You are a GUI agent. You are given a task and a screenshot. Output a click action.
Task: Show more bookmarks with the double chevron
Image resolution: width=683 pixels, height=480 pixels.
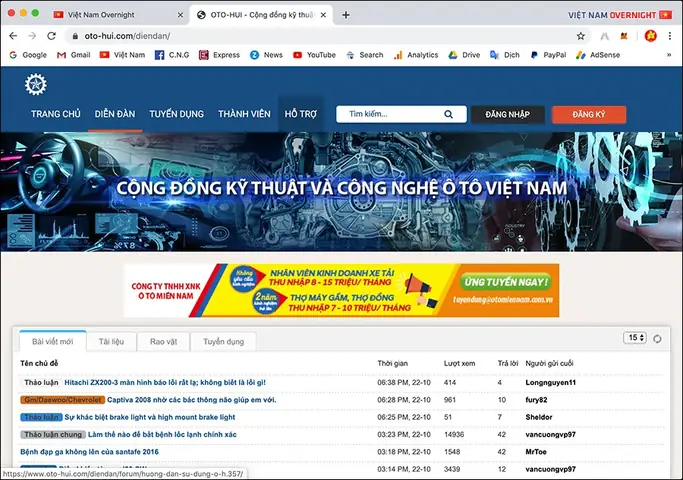pos(669,55)
